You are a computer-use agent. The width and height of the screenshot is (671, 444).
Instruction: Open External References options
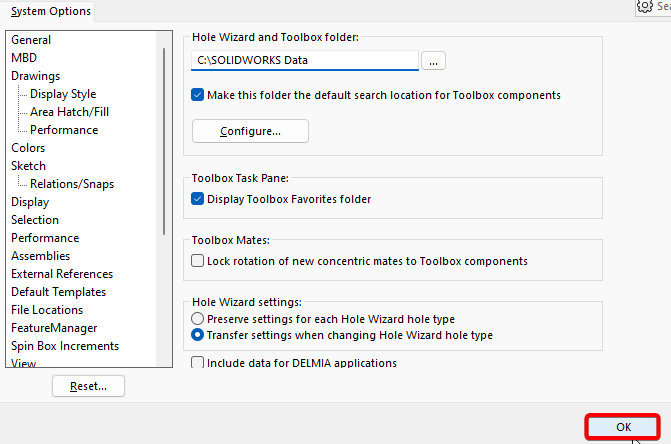(x=62, y=273)
